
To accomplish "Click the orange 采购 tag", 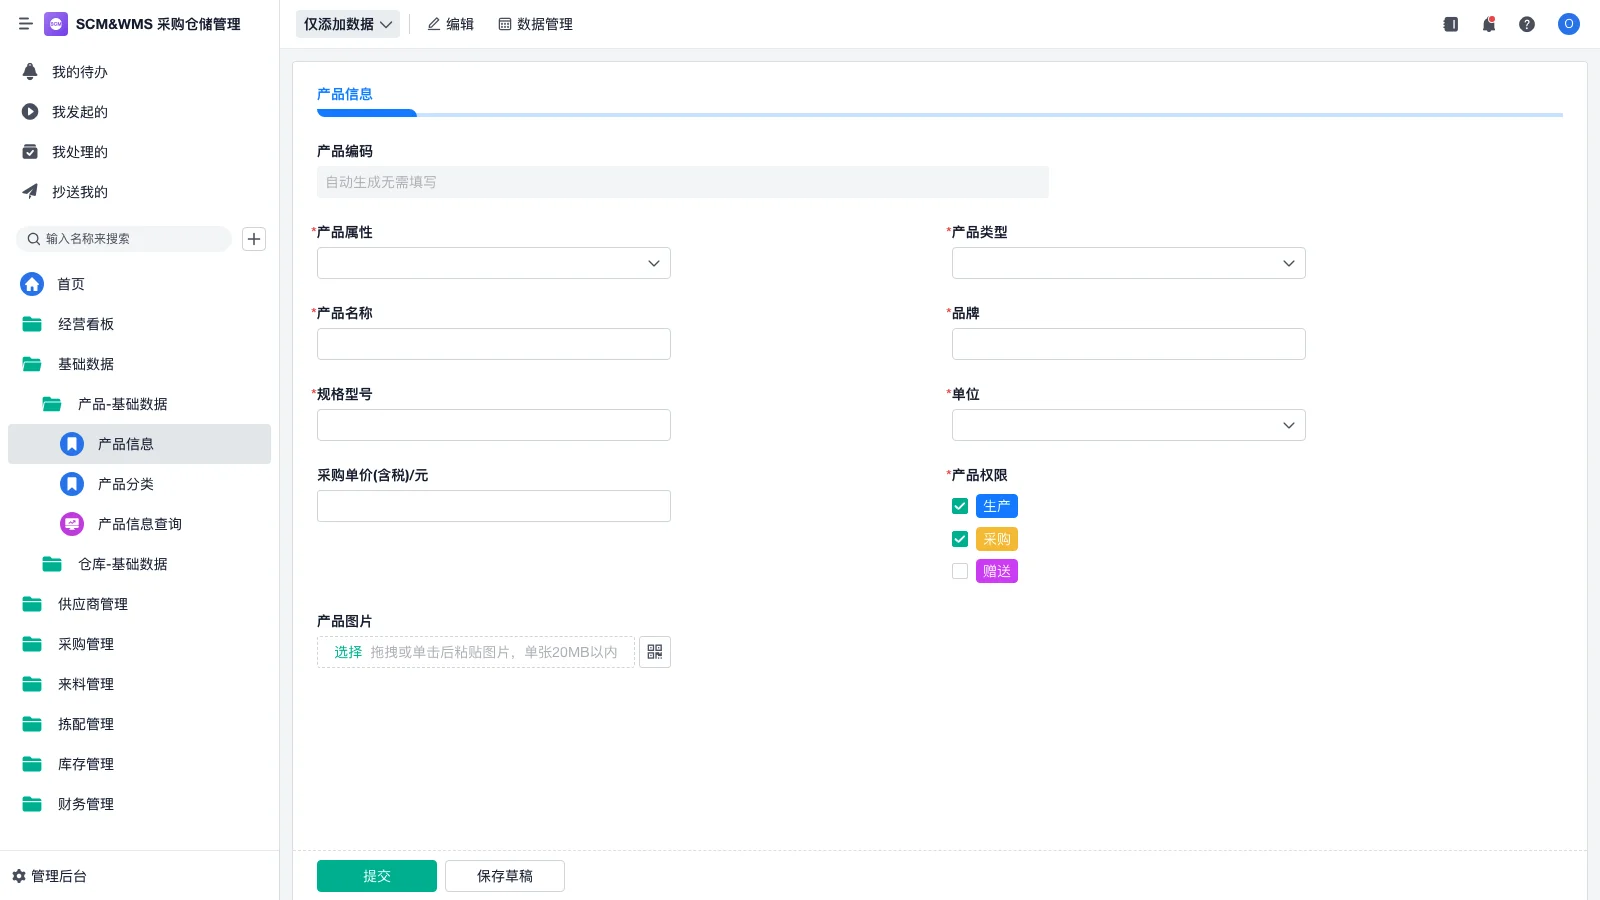I will 997,539.
